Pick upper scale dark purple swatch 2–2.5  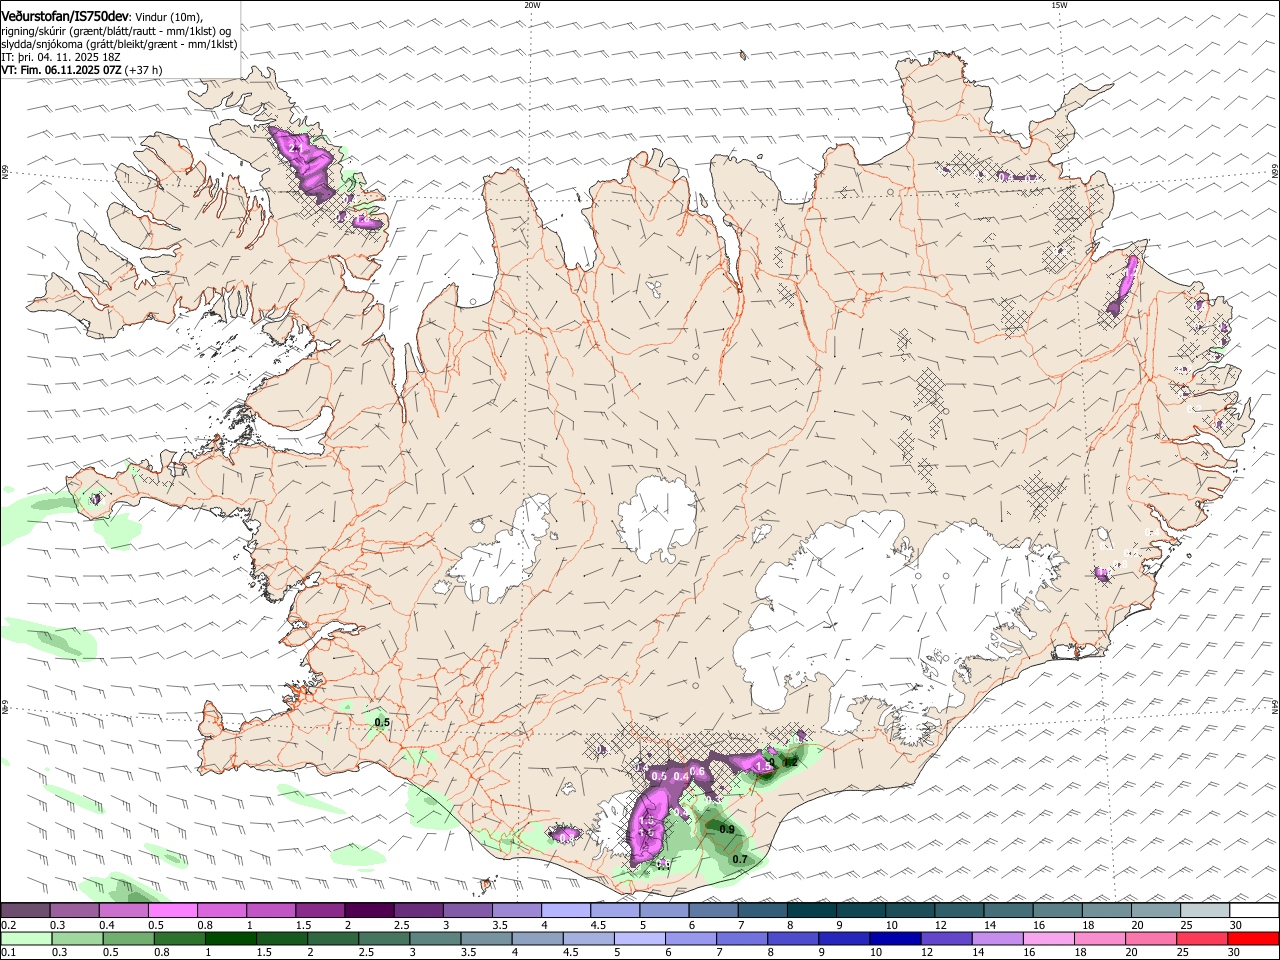369,910
